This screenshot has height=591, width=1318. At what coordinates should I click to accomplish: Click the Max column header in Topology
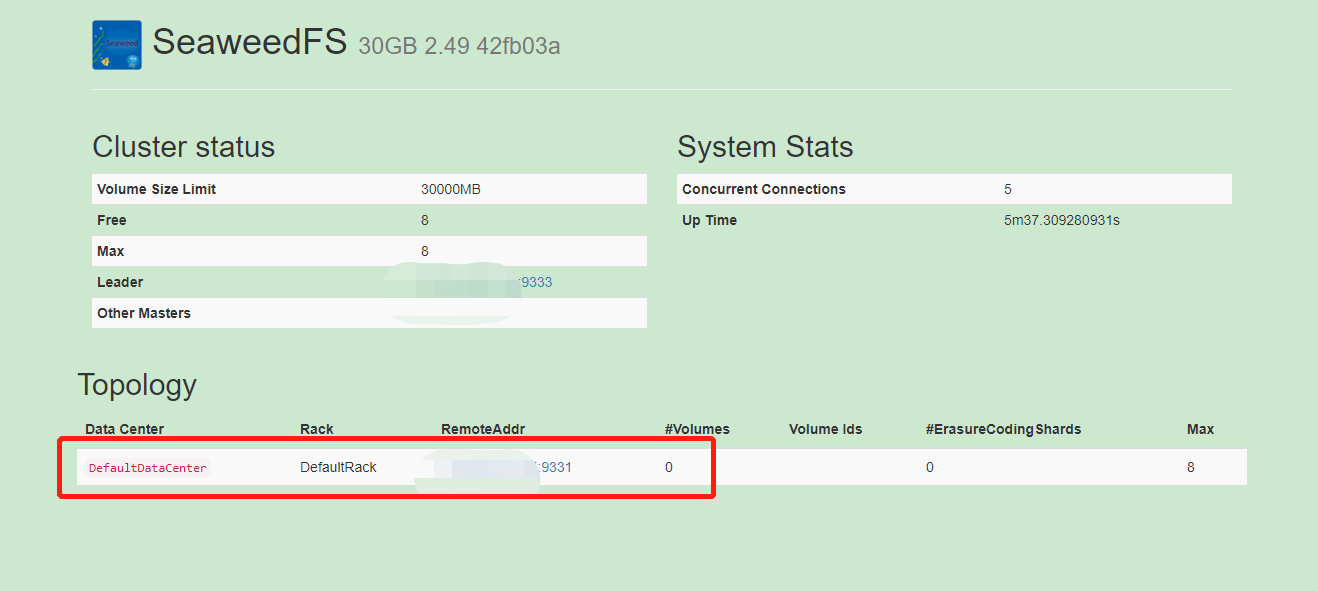tap(1200, 429)
